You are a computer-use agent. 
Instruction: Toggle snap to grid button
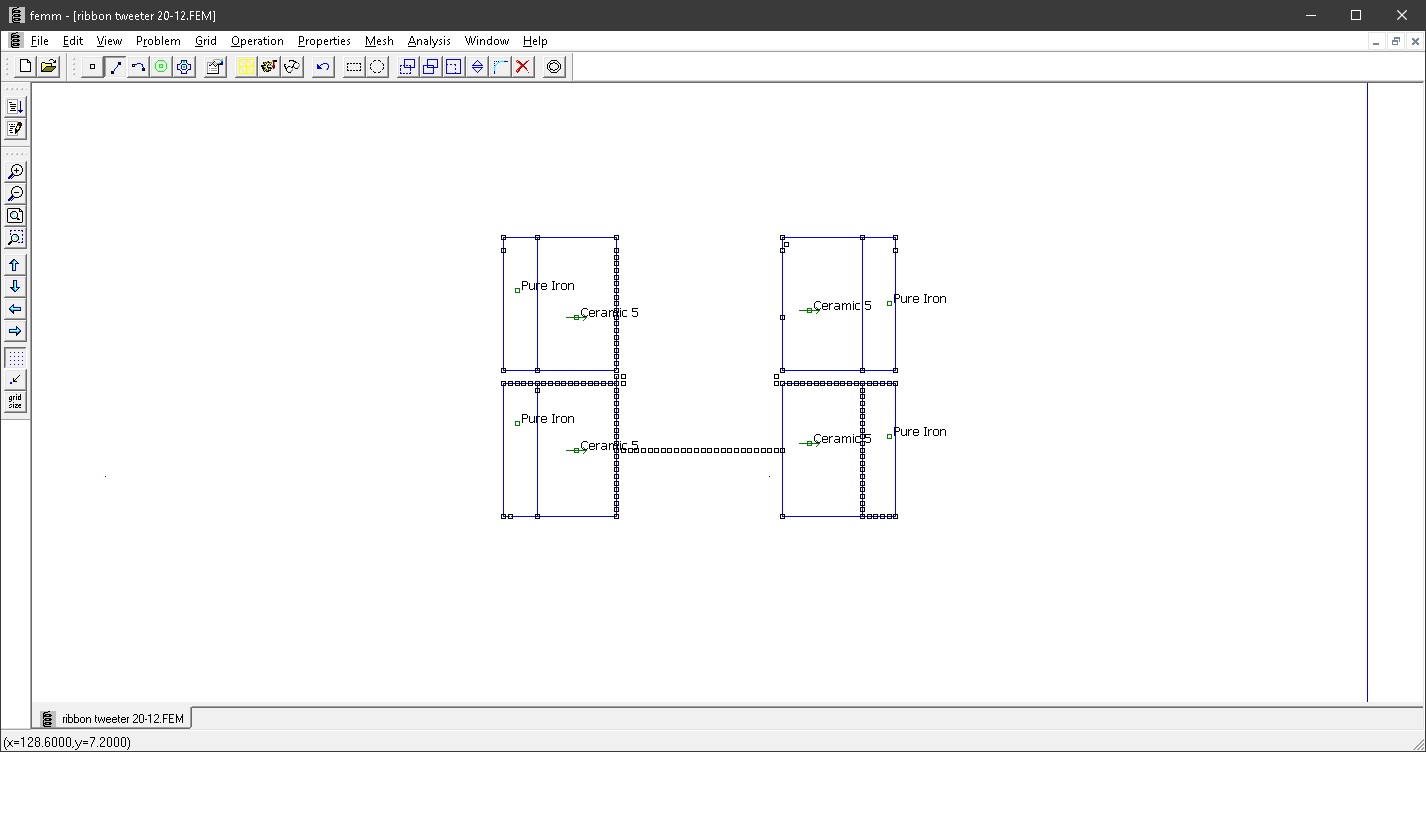tap(15, 380)
